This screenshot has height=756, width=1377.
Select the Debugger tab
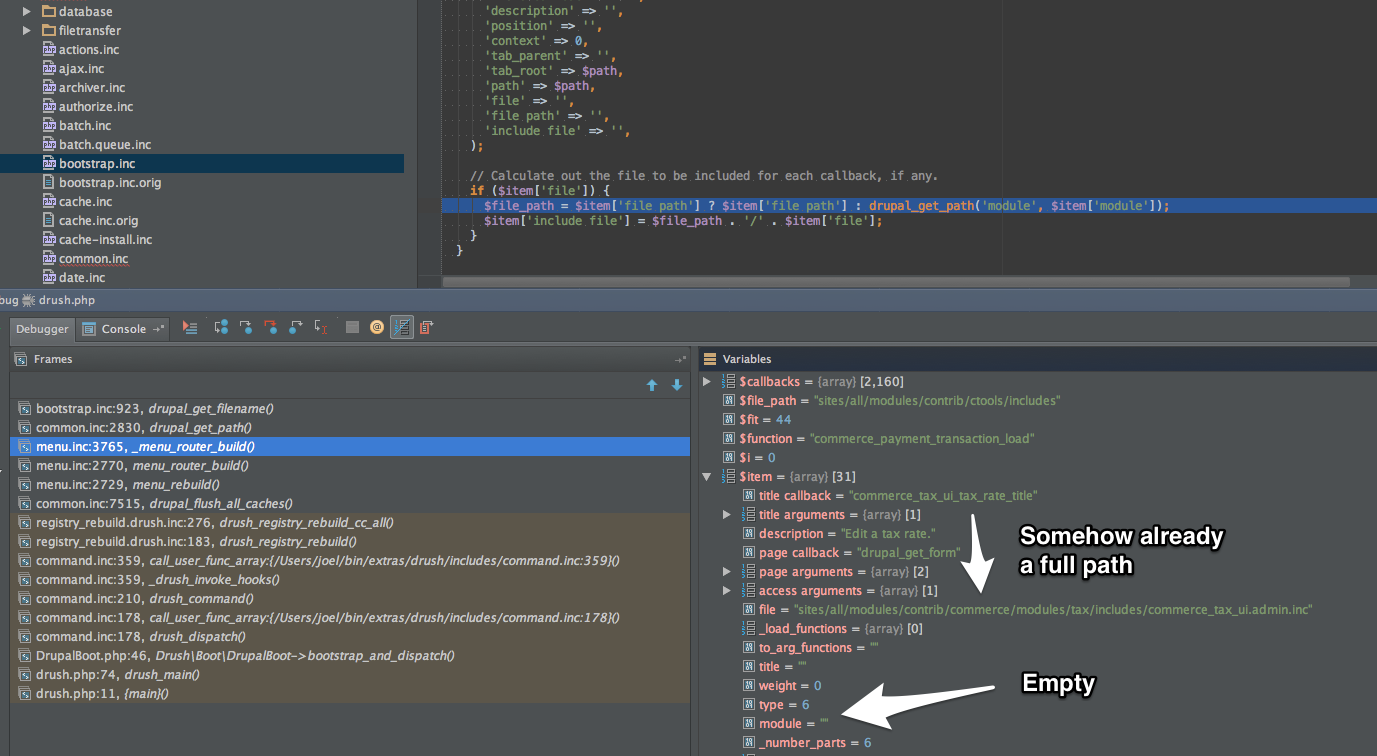click(x=42, y=329)
